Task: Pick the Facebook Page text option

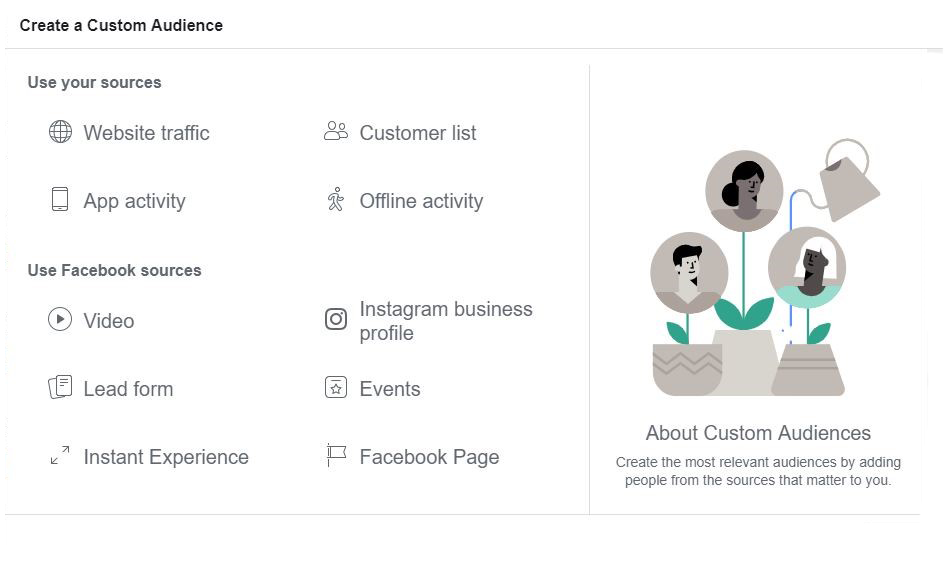Action: pos(429,457)
